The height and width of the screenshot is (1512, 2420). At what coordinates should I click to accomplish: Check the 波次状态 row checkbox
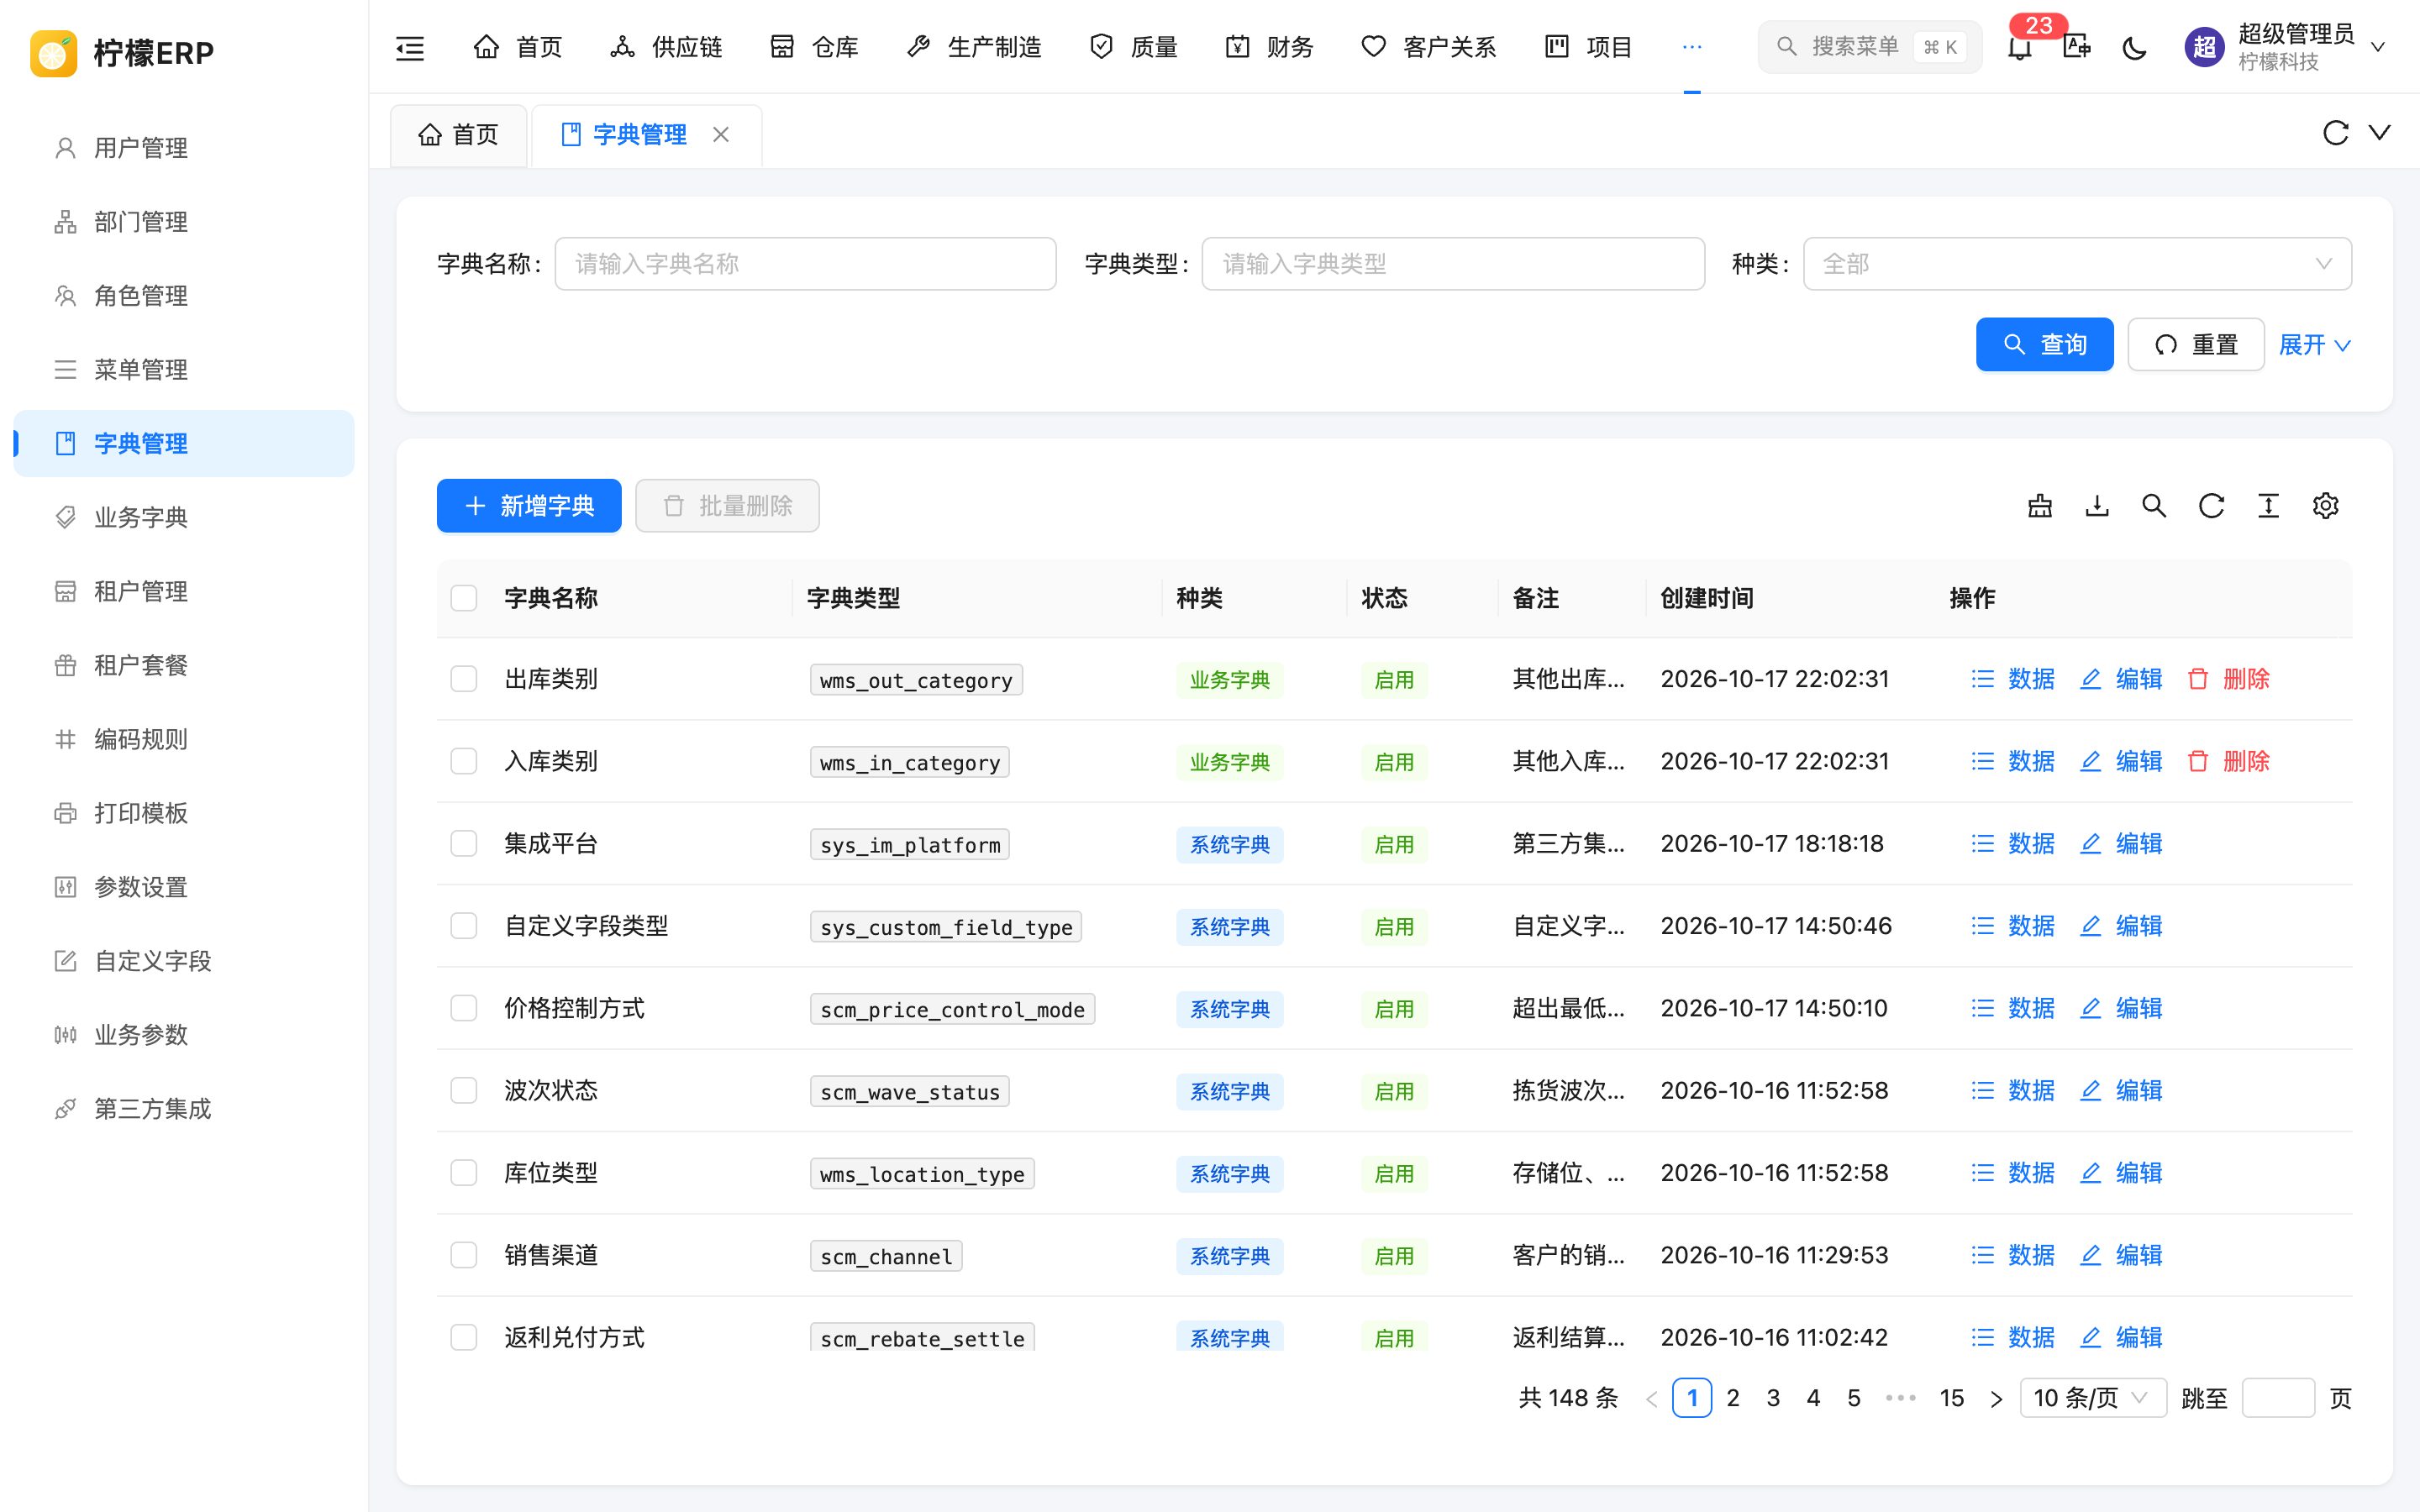(x=464, y=1090)
